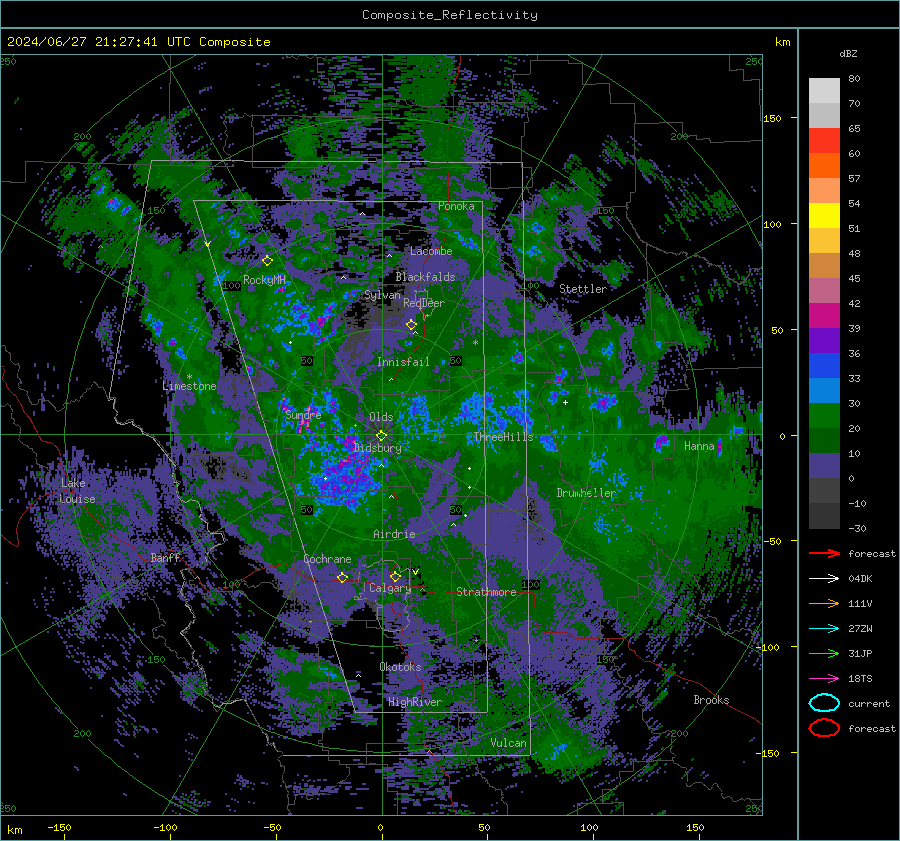The image size is (900, 841).
Task: Click the RockyMH label
Action: coord(264,280)
